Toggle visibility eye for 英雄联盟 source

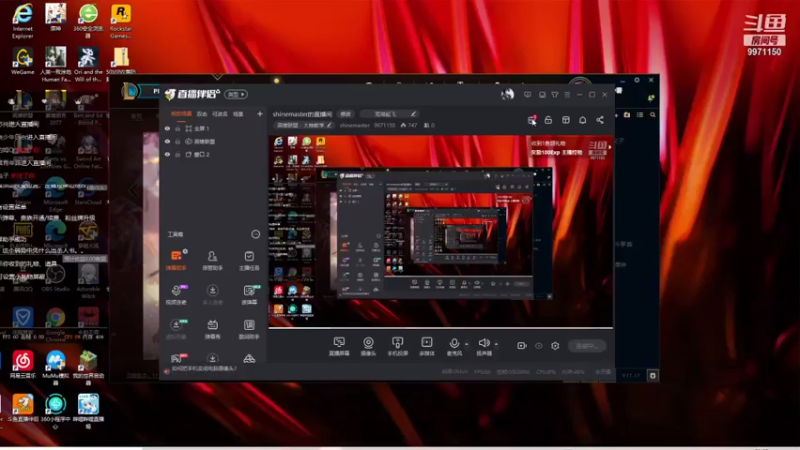(x=167, y=141)
